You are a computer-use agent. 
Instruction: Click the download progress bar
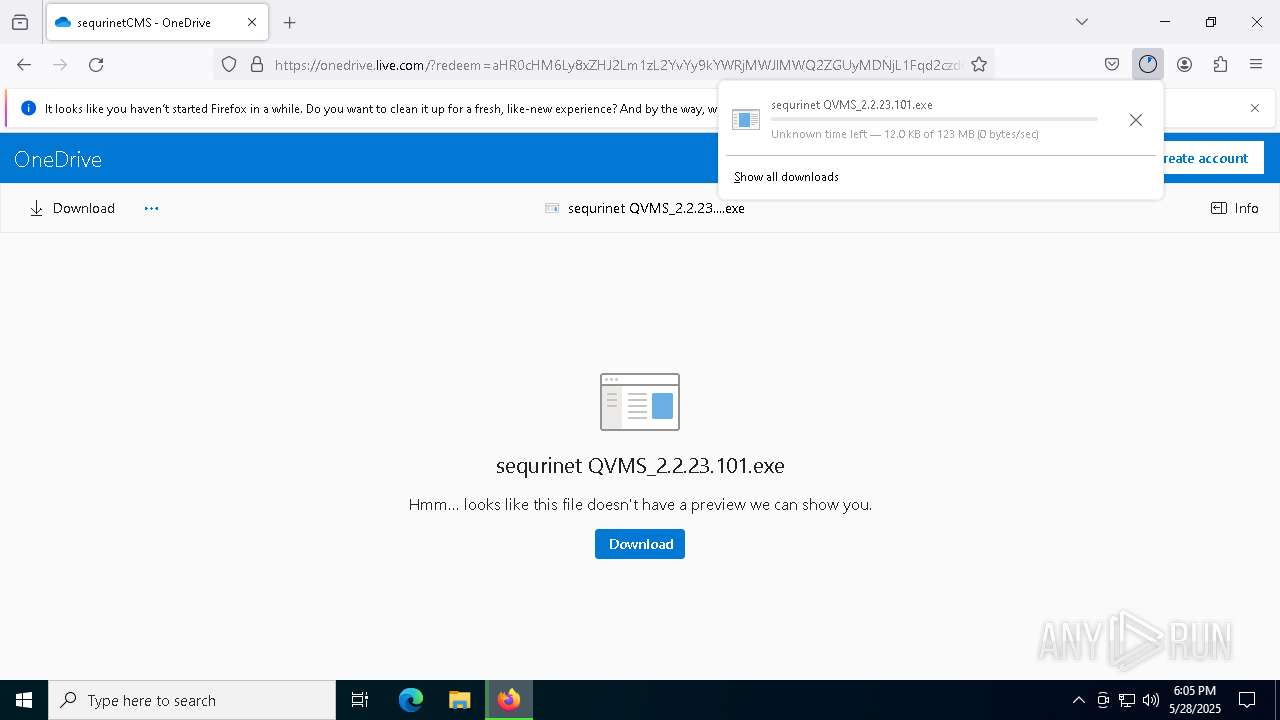coord(934,119)
